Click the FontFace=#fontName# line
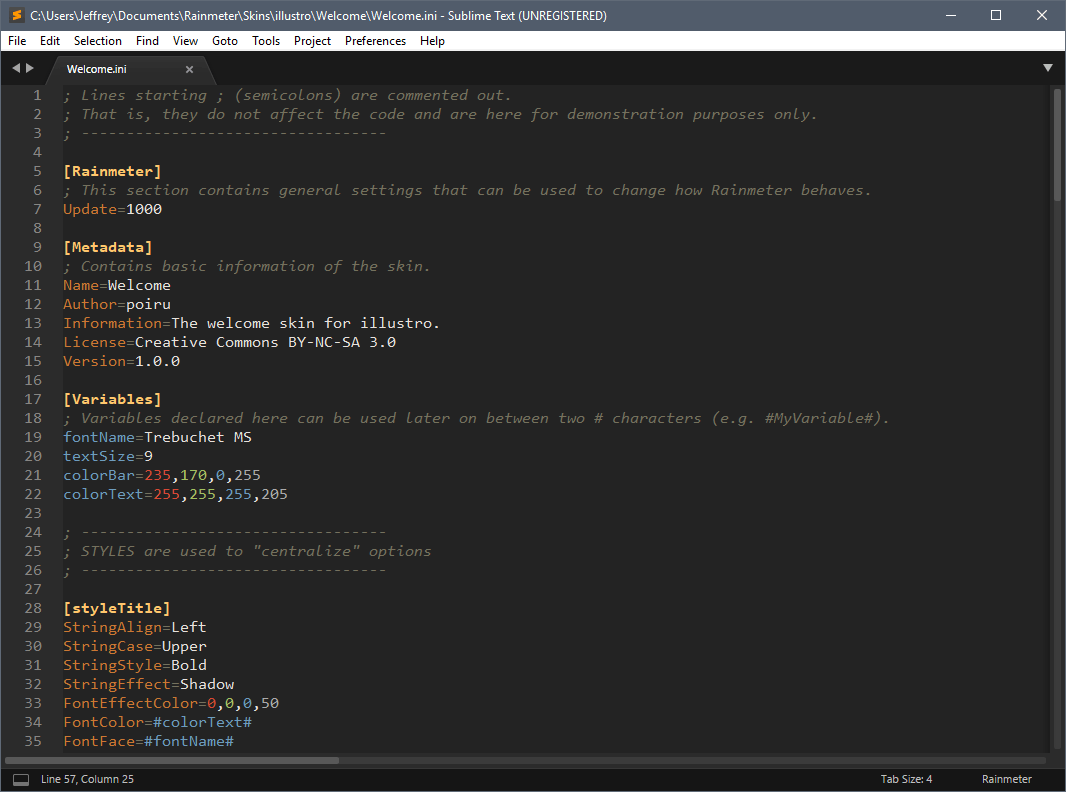Screen dimensions: 1066x792 point(148,742)
